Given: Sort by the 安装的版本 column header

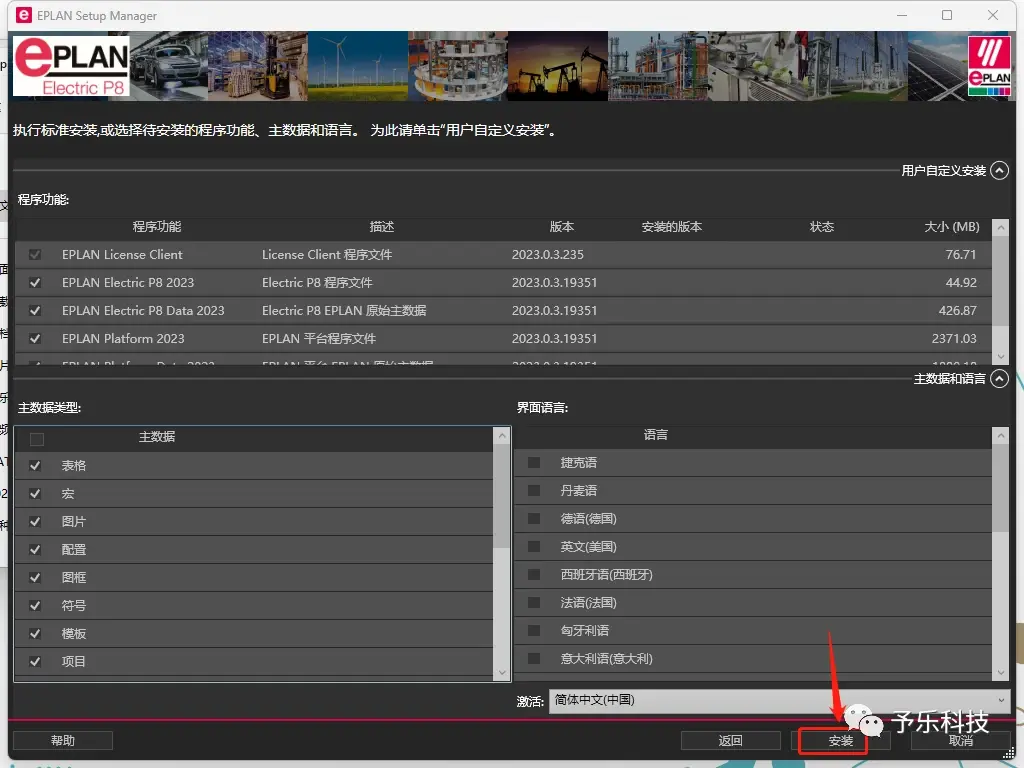Looking at the screenshot, I should [x=671, y=227].
